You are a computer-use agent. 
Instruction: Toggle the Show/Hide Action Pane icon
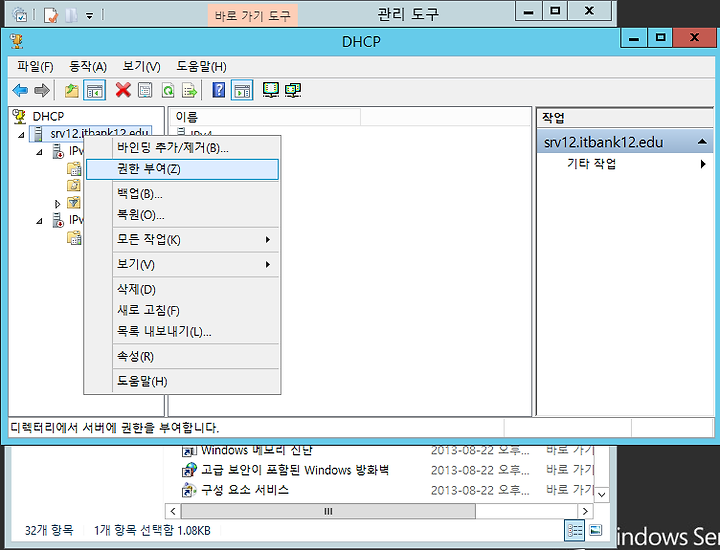(242, 90)
